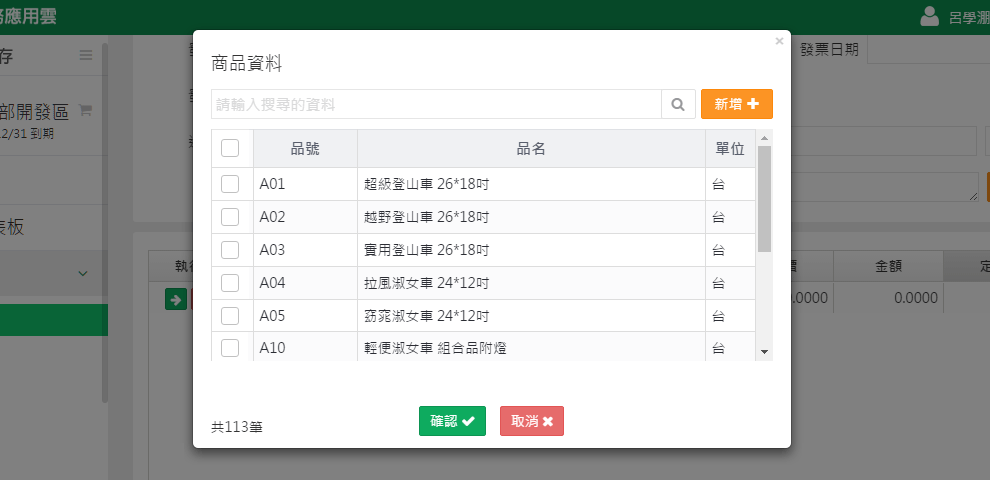Viewport: 990px width, 480px height.
Task: Click the product list vertical scrollbar thumb
Action: pyautogui.click(x=765, y=198)
